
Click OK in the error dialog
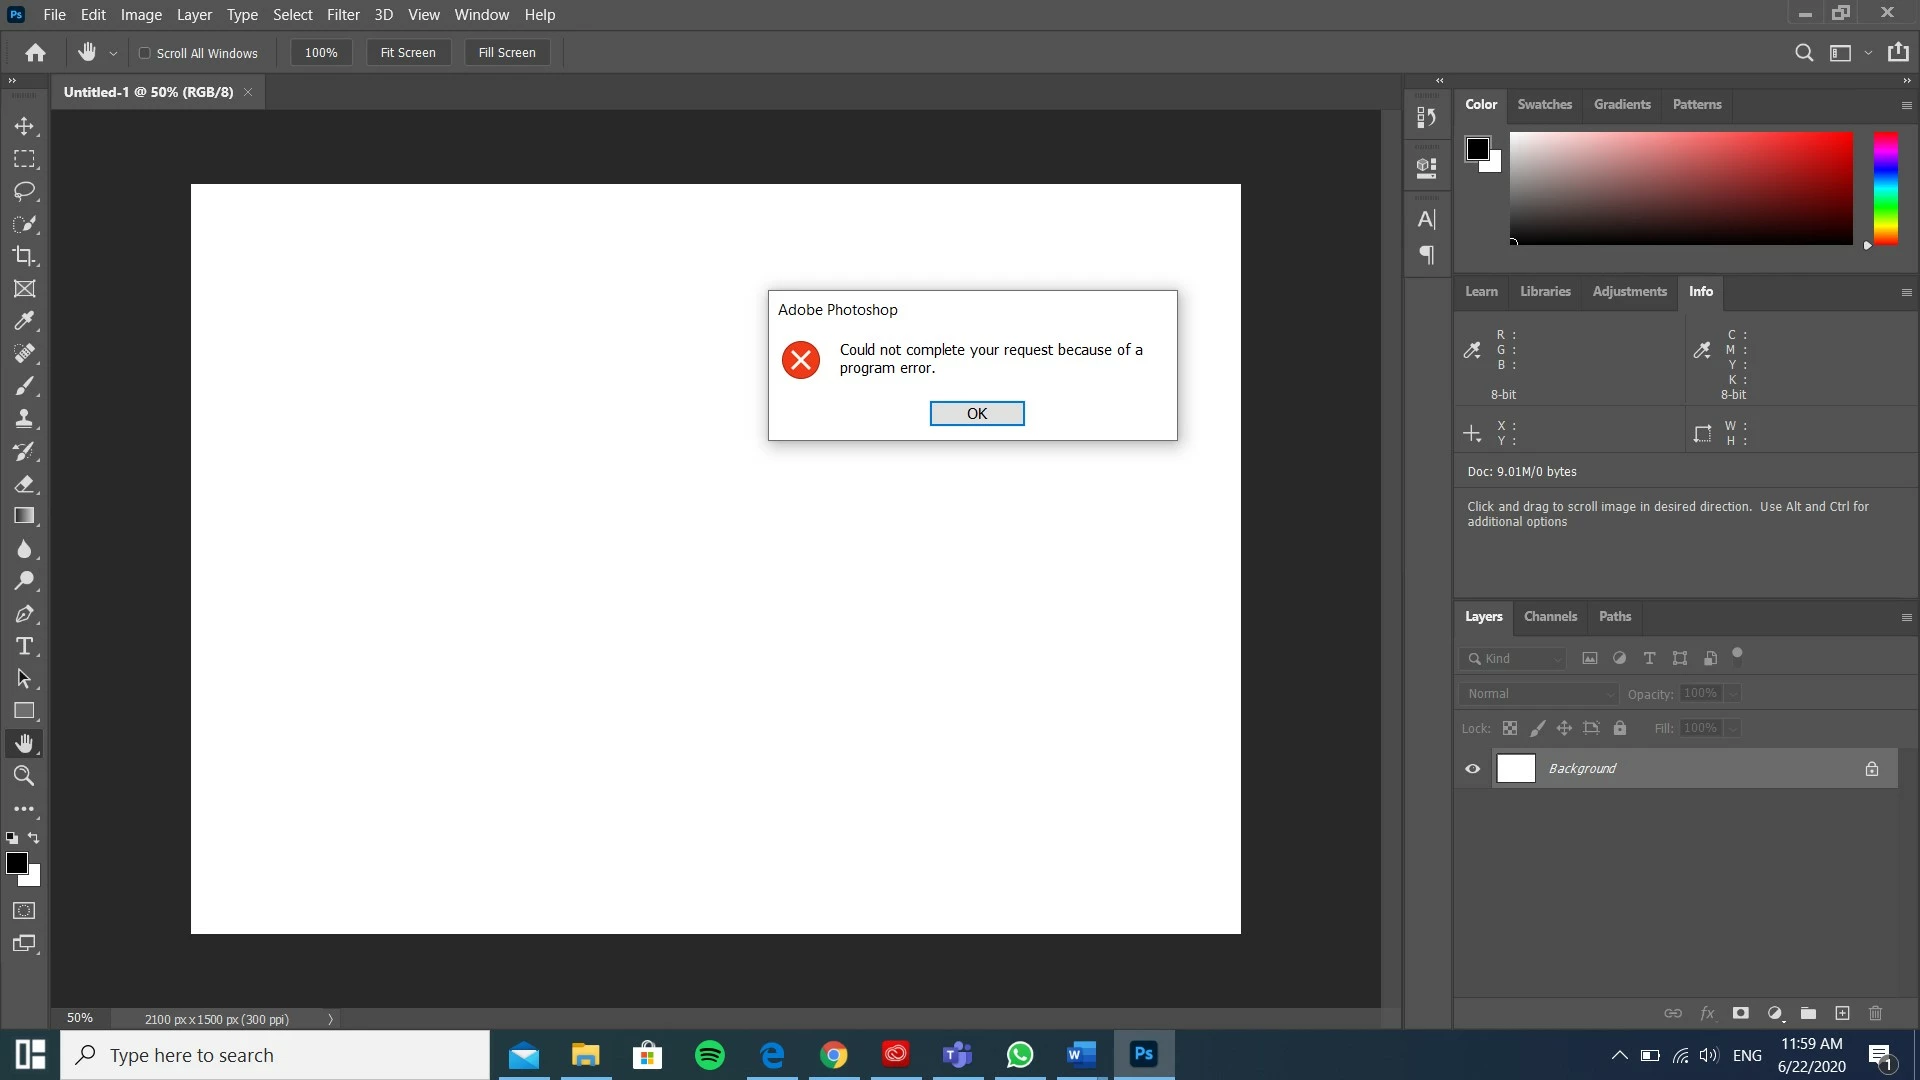976,413
